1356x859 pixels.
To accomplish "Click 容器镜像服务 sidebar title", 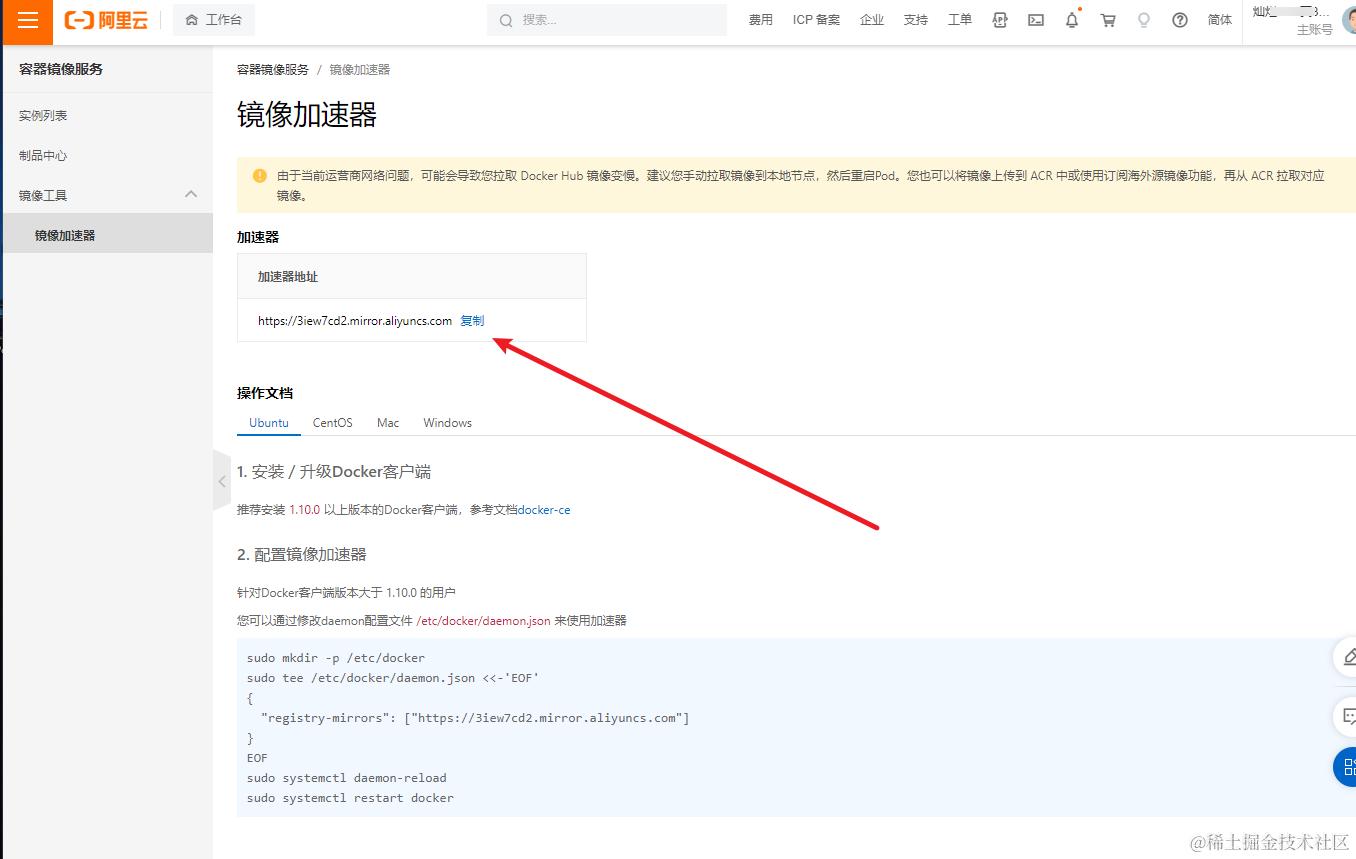I will point(61,69).
